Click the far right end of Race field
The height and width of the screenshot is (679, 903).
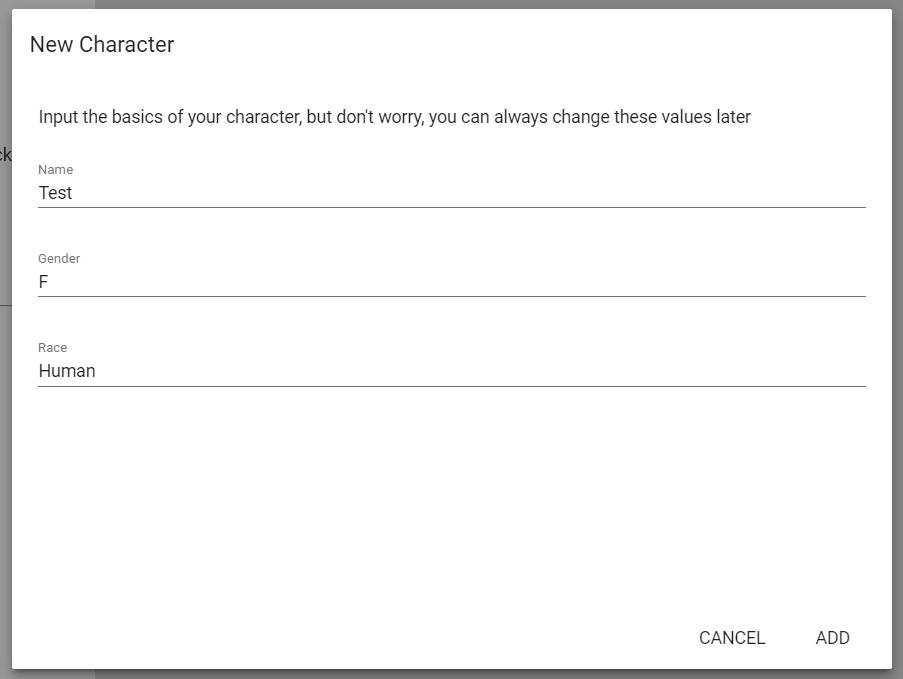(855, 371)
